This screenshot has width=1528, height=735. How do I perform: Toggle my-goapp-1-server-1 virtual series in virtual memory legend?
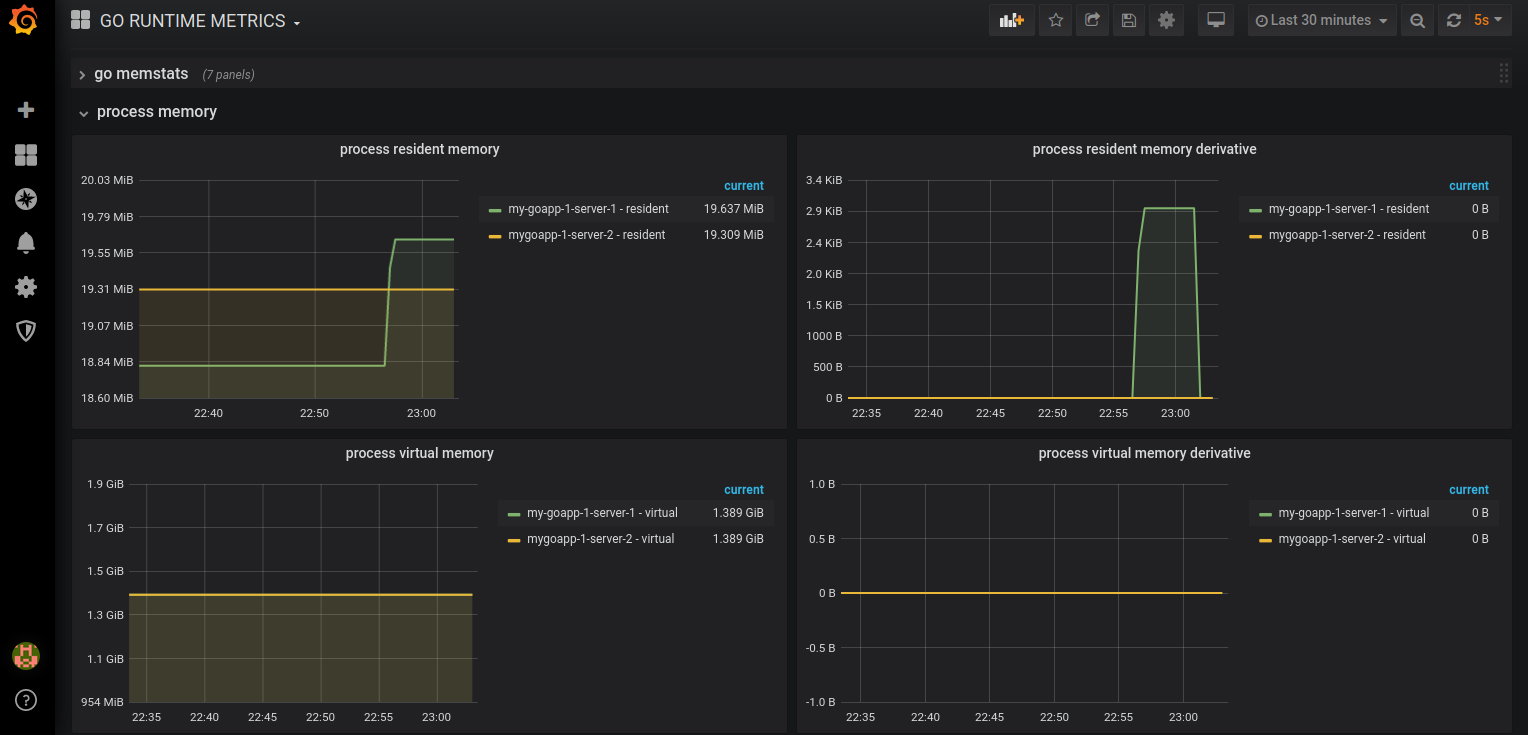point(602,513)
